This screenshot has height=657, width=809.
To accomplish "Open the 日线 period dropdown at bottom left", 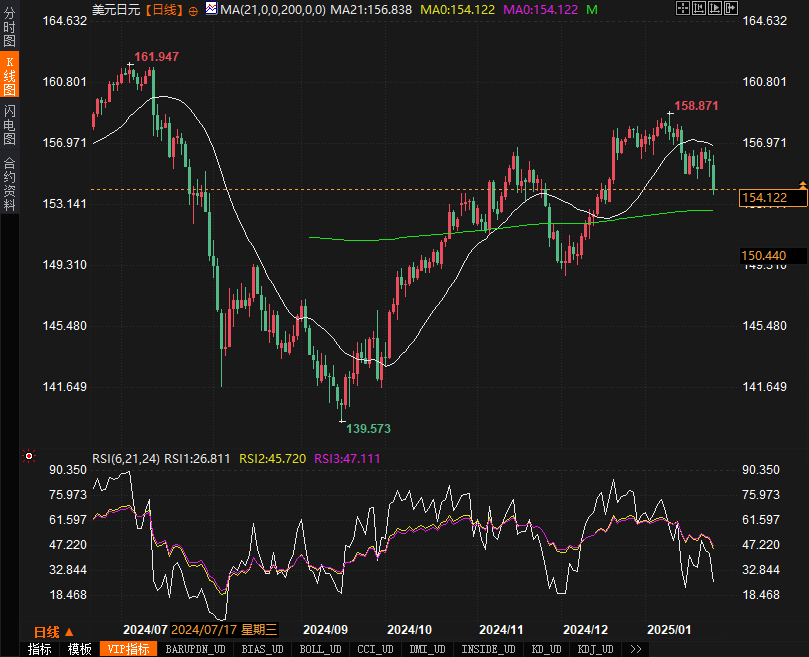I will [53, 631].
